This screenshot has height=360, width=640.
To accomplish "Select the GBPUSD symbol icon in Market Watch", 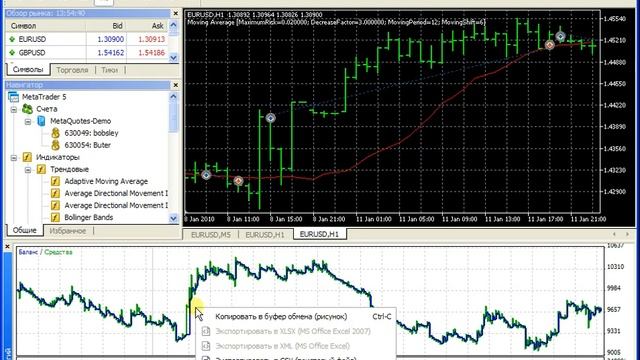I will (x=12, y=53).
